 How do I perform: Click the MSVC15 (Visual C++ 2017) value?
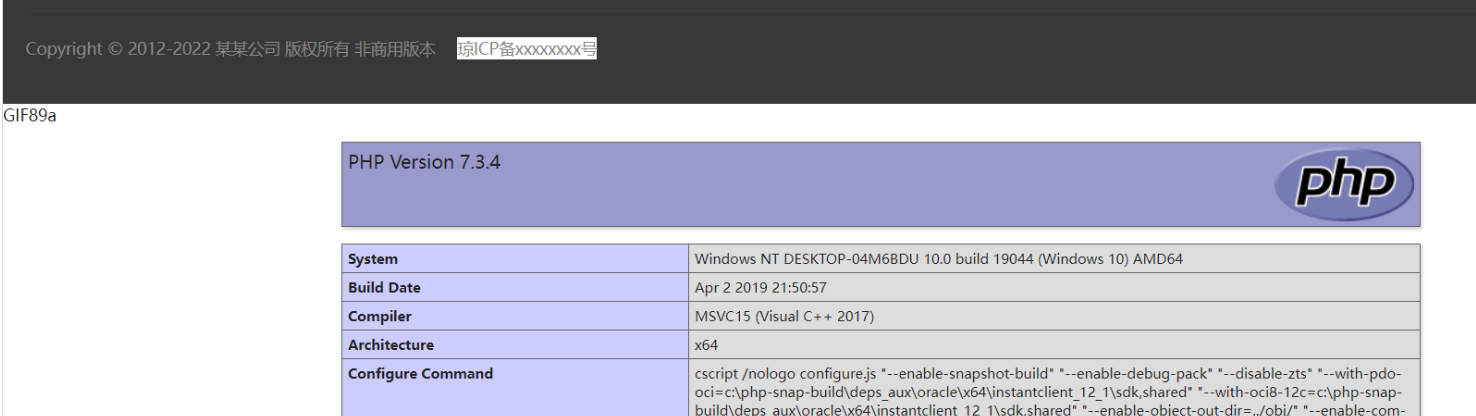pyautogui.click(x=784, y=317)
